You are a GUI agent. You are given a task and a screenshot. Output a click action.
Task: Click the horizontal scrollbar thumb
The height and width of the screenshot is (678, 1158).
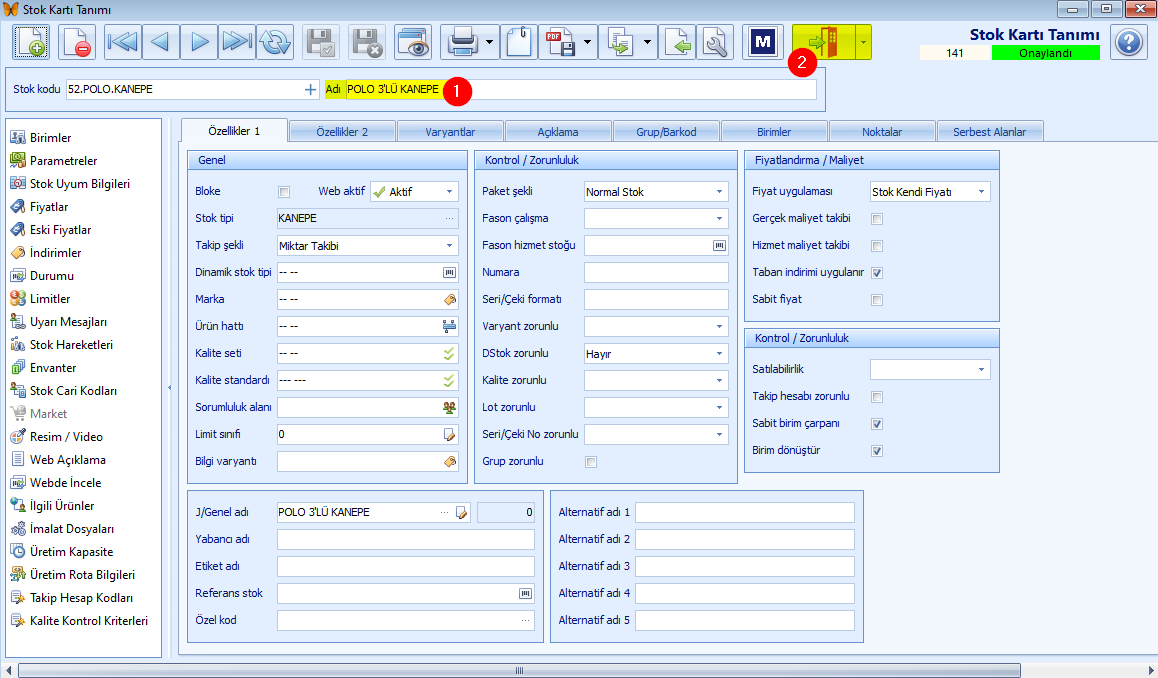pyautogui.click(x=519, y=671)
